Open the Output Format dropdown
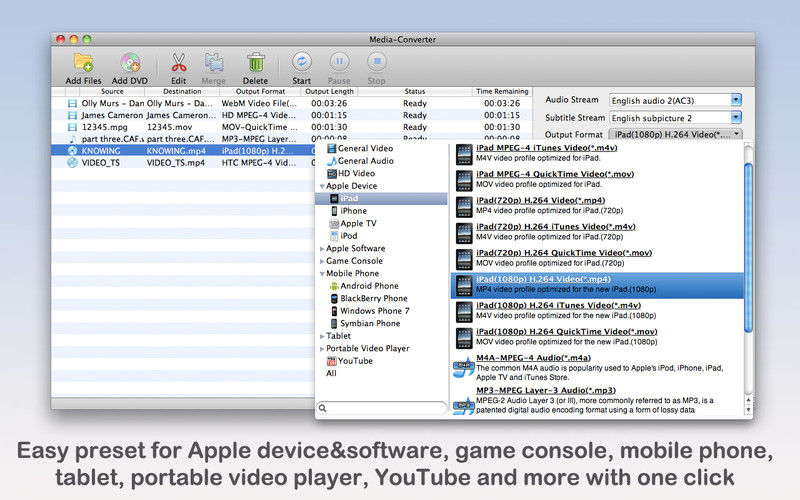This screenshot has height=500, width=800. [x=676, y=135]
